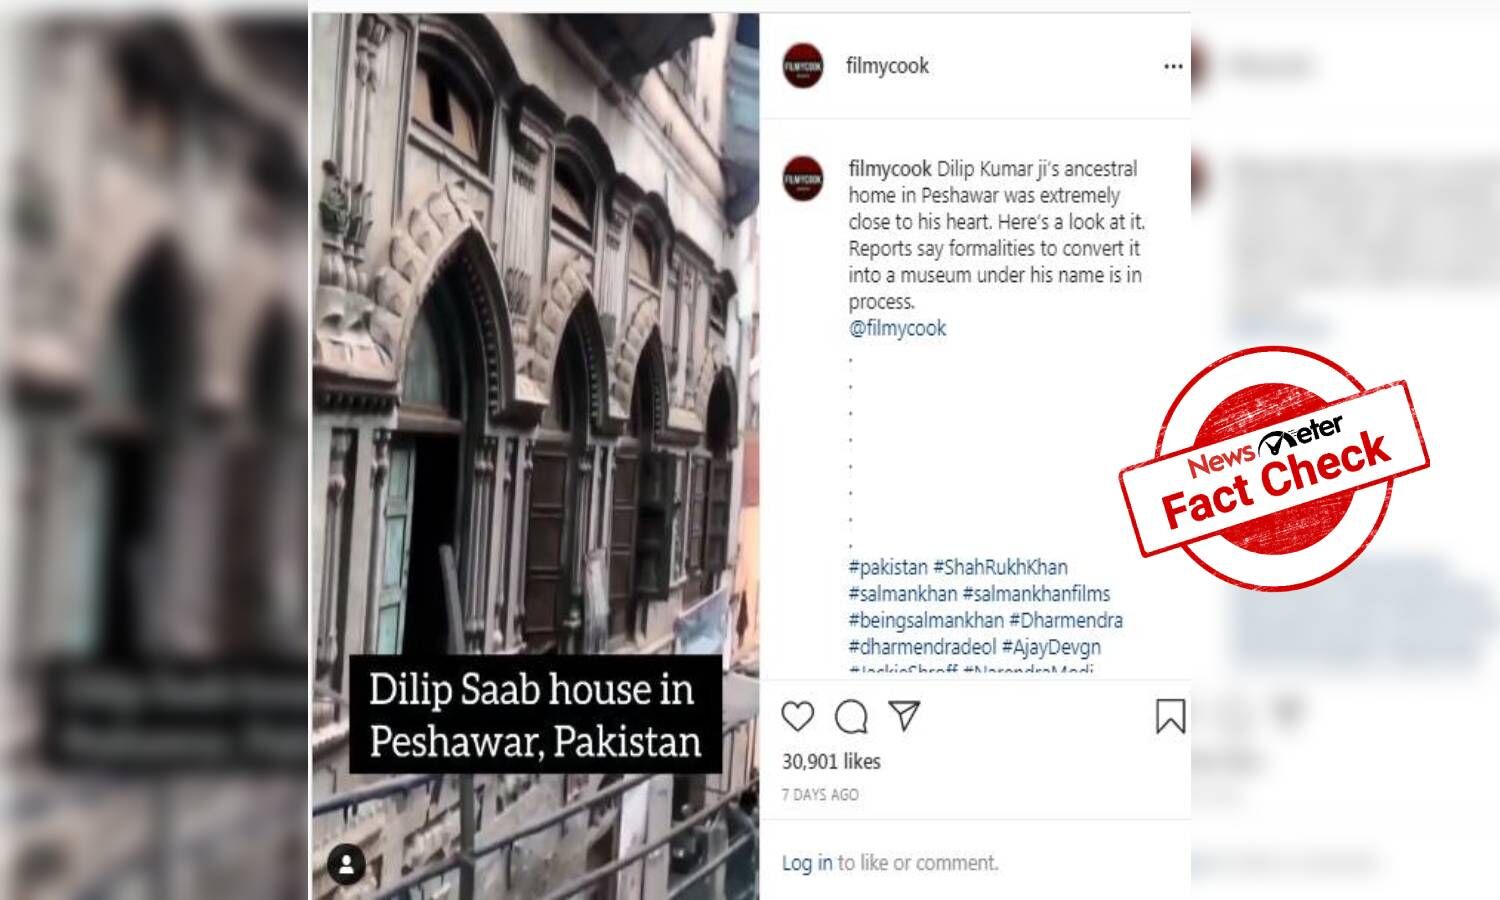This screenshot has width=1500, height=900.
Task: Click the 7 days ago timestamp
Action: (x=820, y=795)
